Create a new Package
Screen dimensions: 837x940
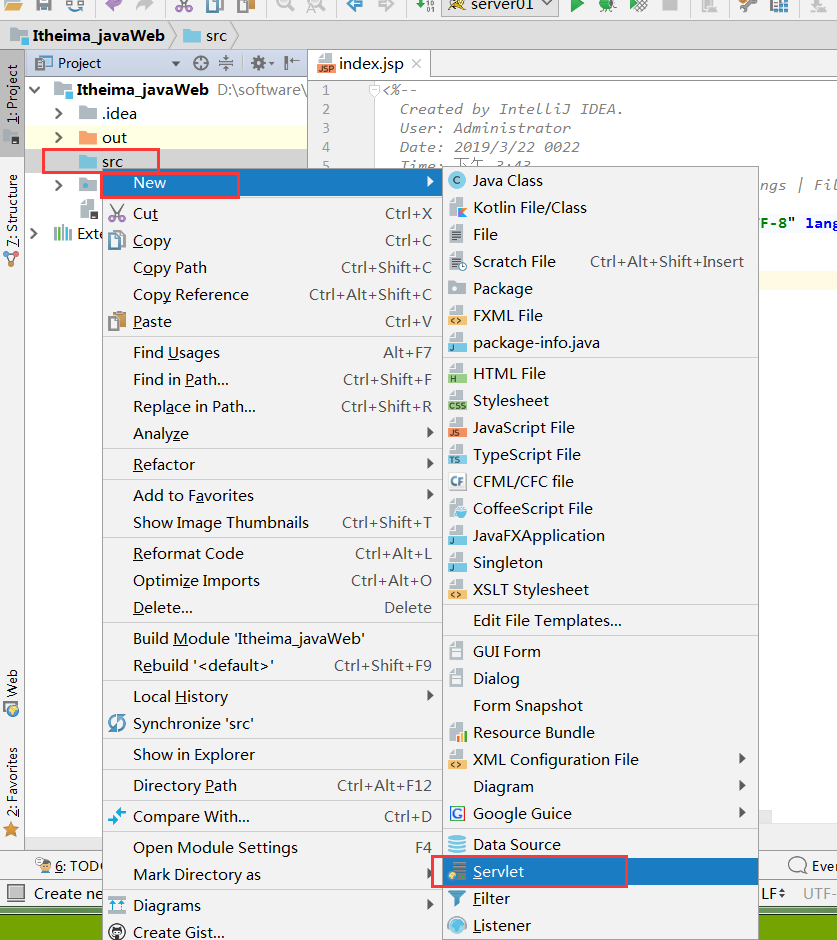(x=600, y=288)
